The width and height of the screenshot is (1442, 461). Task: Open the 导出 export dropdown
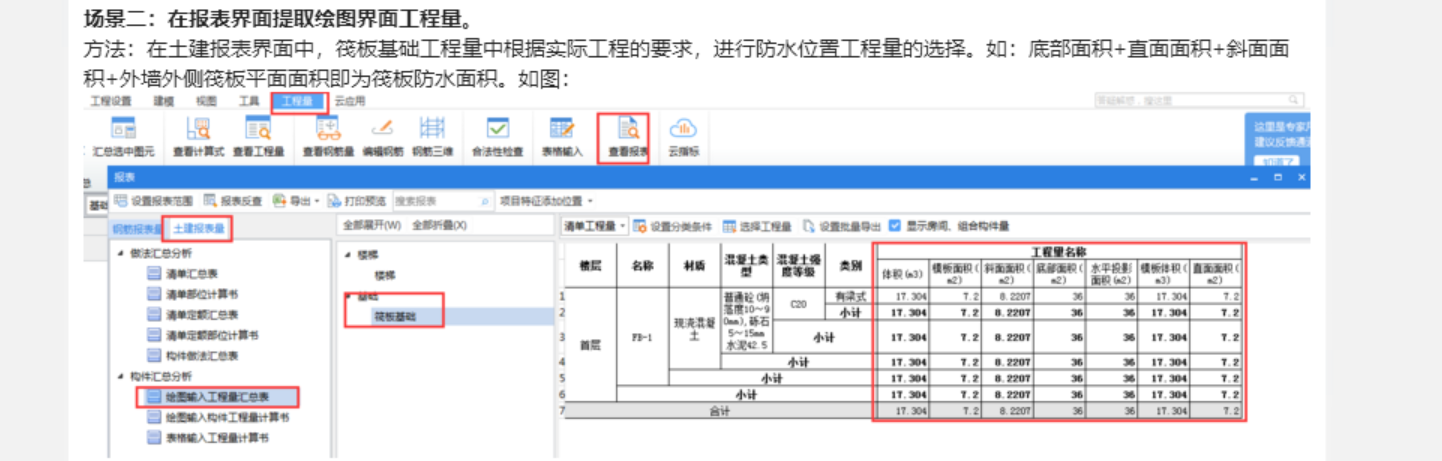(295, 200)
